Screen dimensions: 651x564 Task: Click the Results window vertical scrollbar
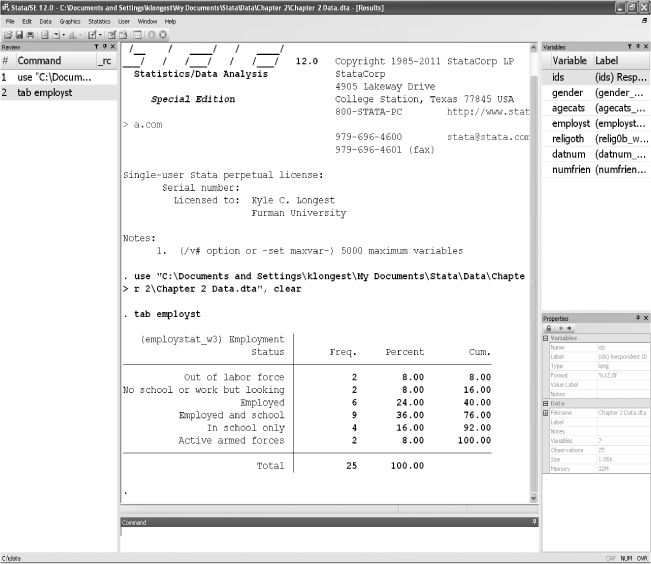tap(534, 270)
